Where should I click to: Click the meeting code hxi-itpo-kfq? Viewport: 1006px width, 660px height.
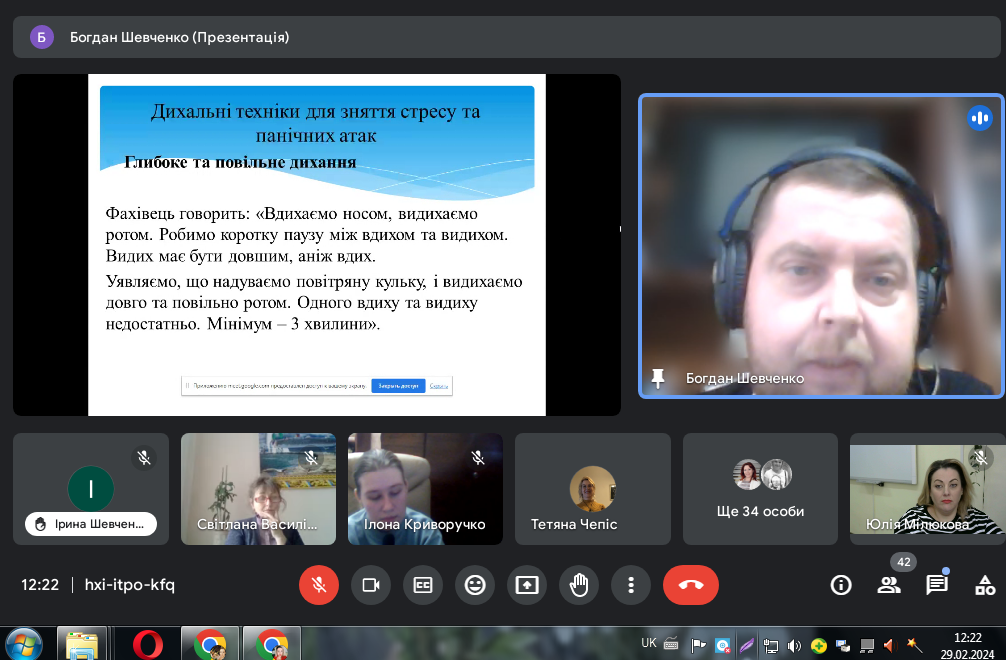coord(129,585)
